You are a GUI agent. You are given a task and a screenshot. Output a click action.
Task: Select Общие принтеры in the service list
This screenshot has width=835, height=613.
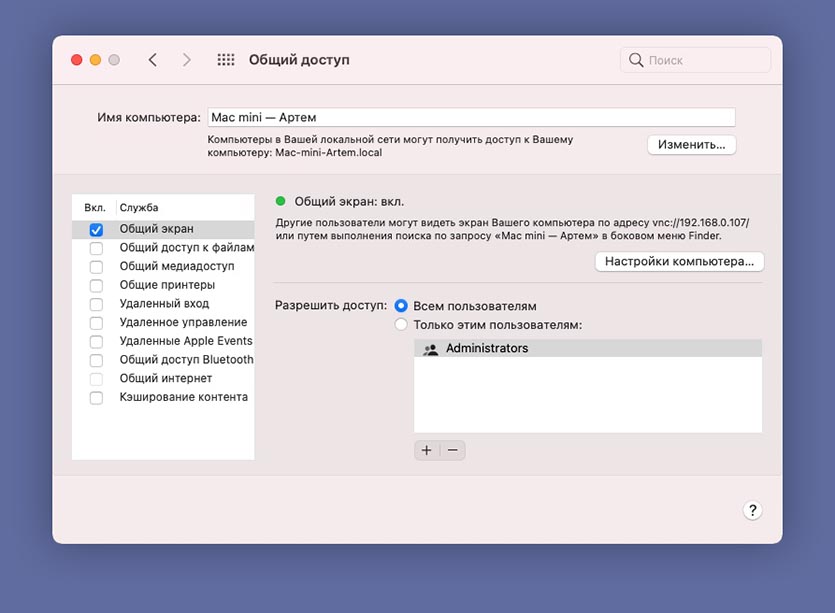[167, 285]
